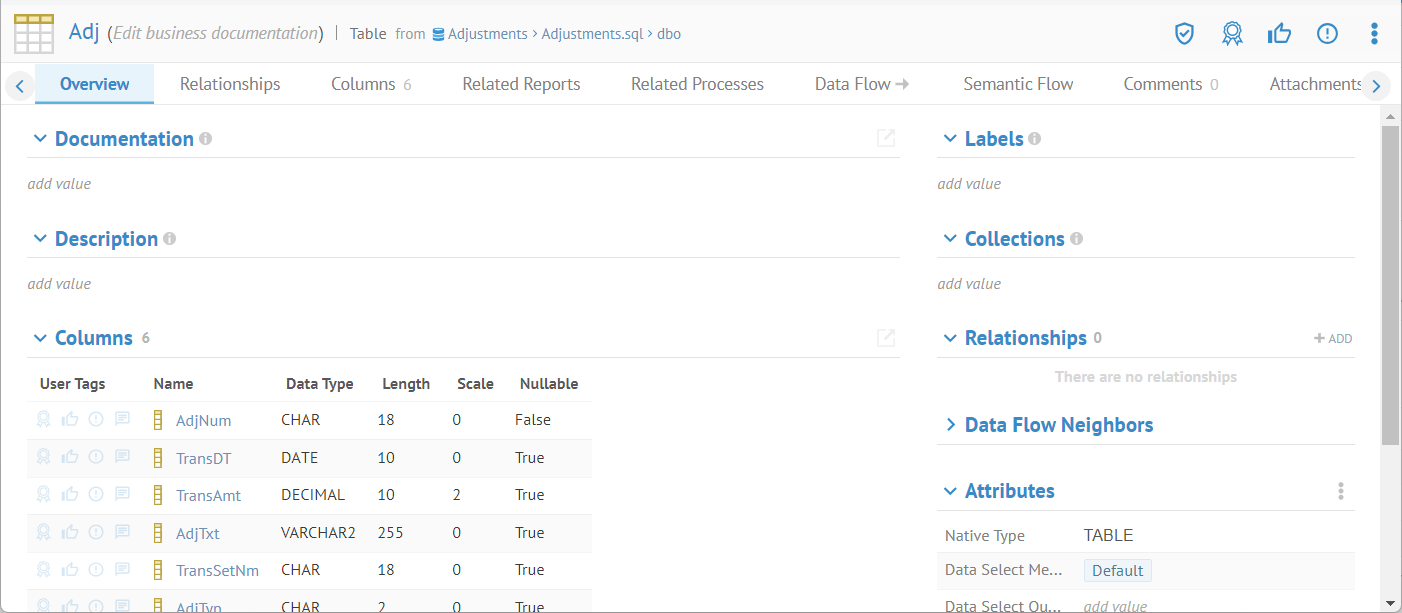The image size is (1402, 613).
Task: Toggle thumbs-up tag on TransDT row
Action: pyautogui.click(x=70, y=457)
